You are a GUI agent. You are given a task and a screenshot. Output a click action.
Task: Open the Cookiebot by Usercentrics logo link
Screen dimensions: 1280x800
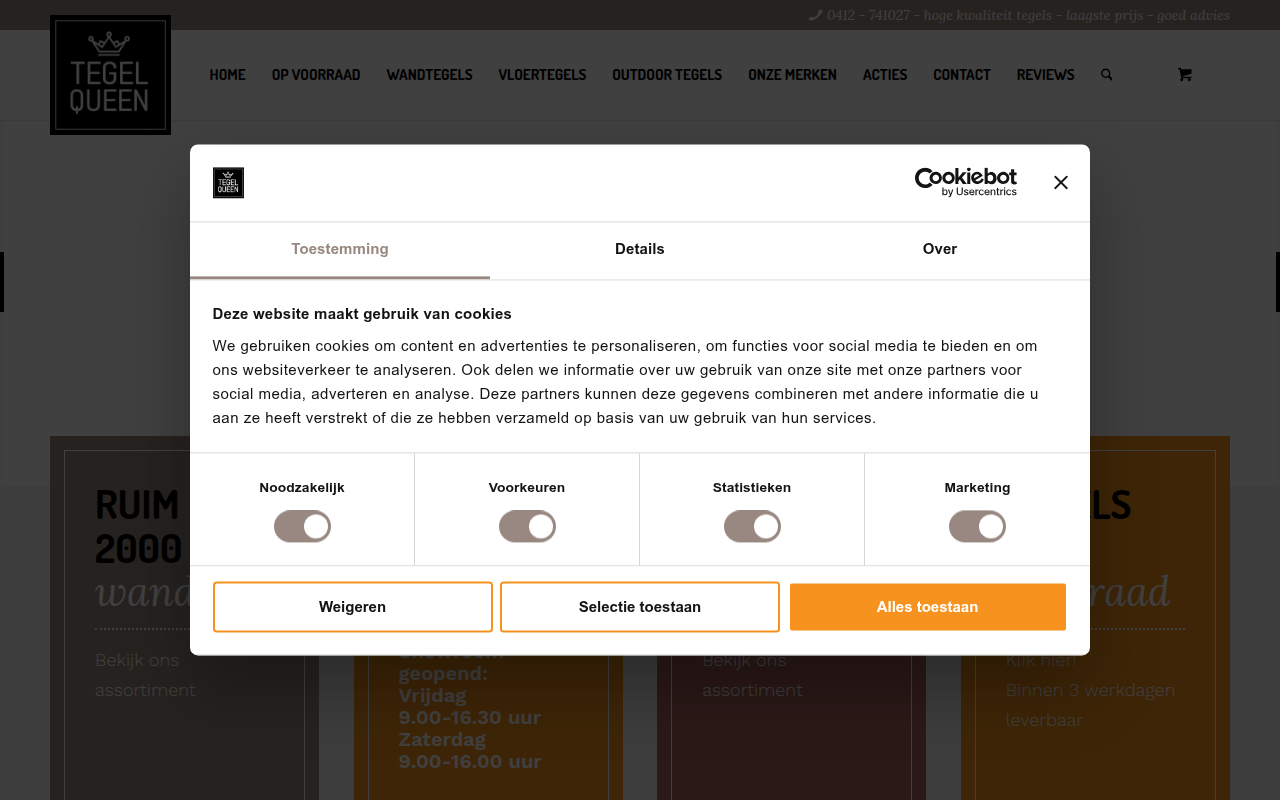pos(966,182)
